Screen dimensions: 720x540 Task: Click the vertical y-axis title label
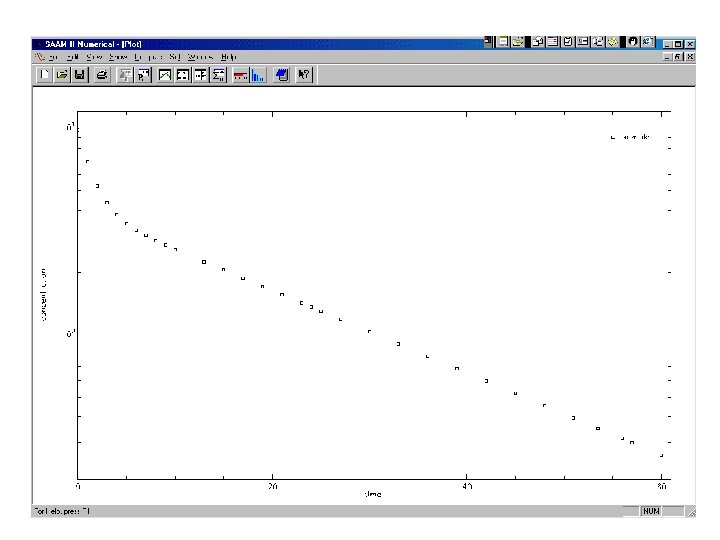coord(44,295)
